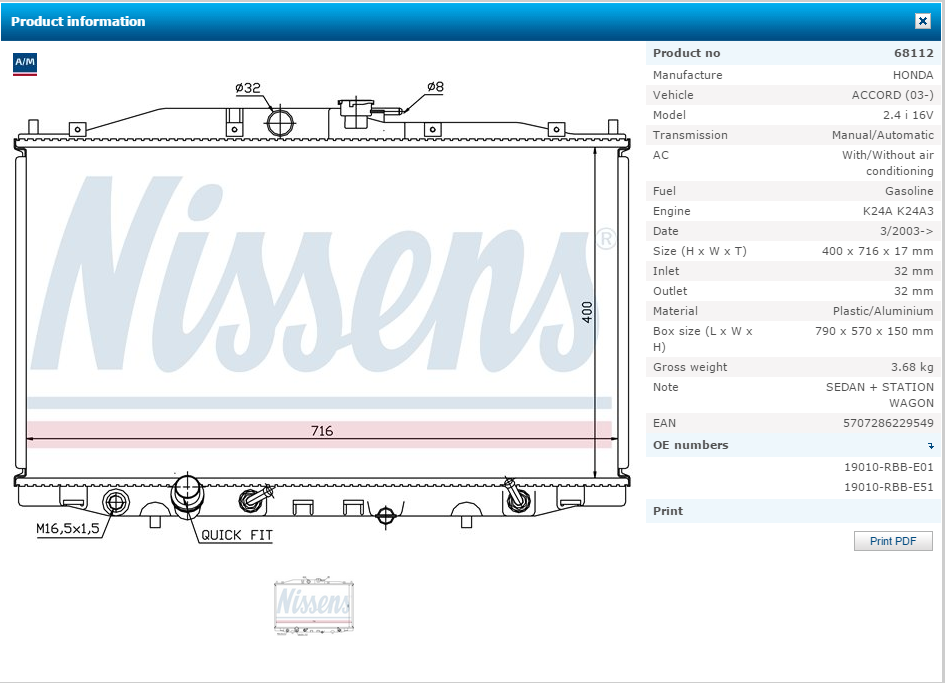
Task: Click the Product no label
Action: pyautogui.click(x=686, y=53)
